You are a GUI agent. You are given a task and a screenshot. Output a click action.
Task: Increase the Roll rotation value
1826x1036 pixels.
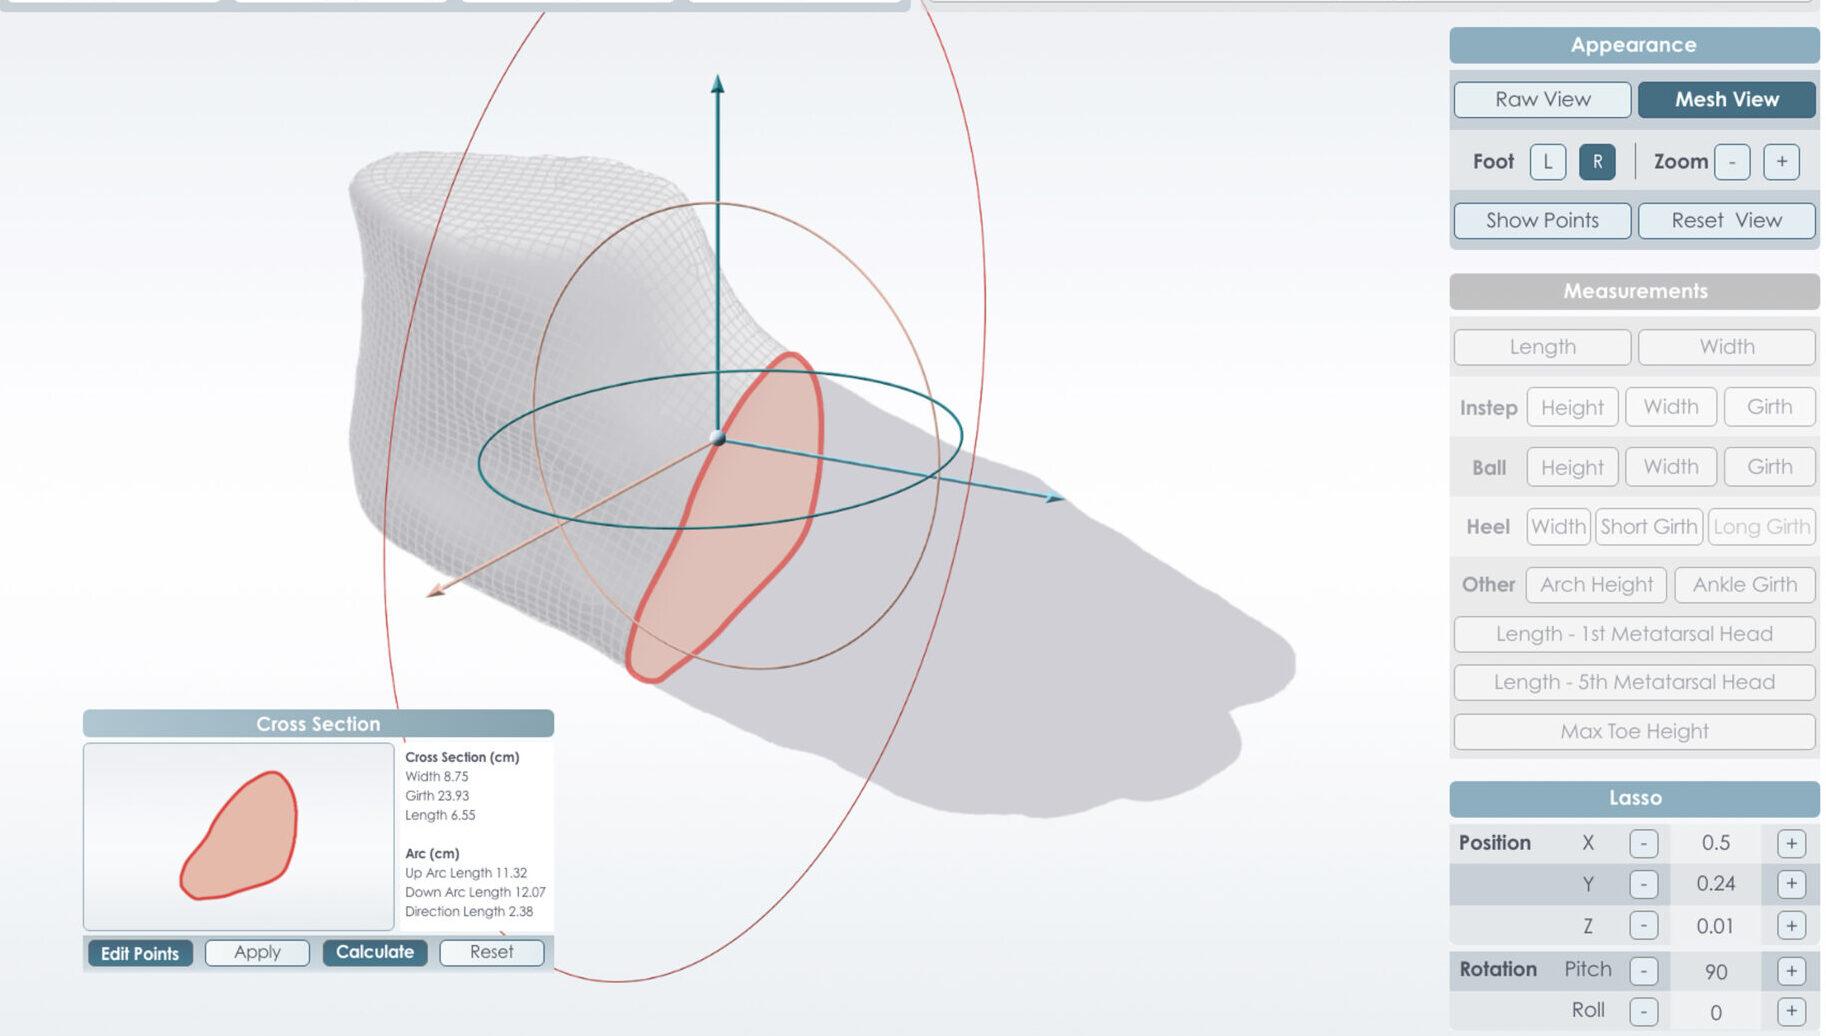(x=1790, y=1011)
